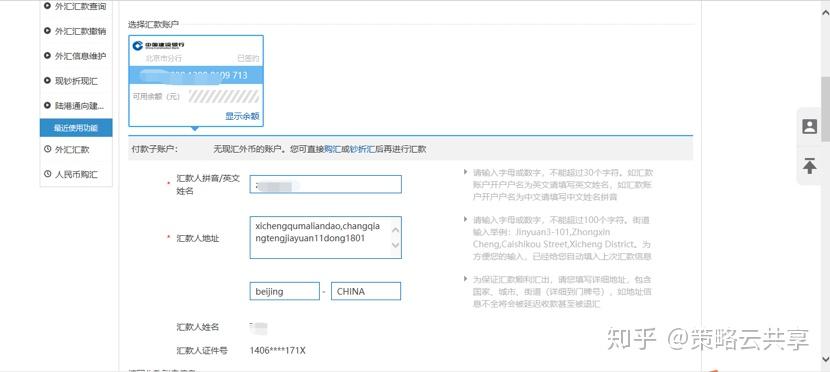The image size is (830, 372).
Task: Click address box scroll up arrow
Action: pos(395,230)
